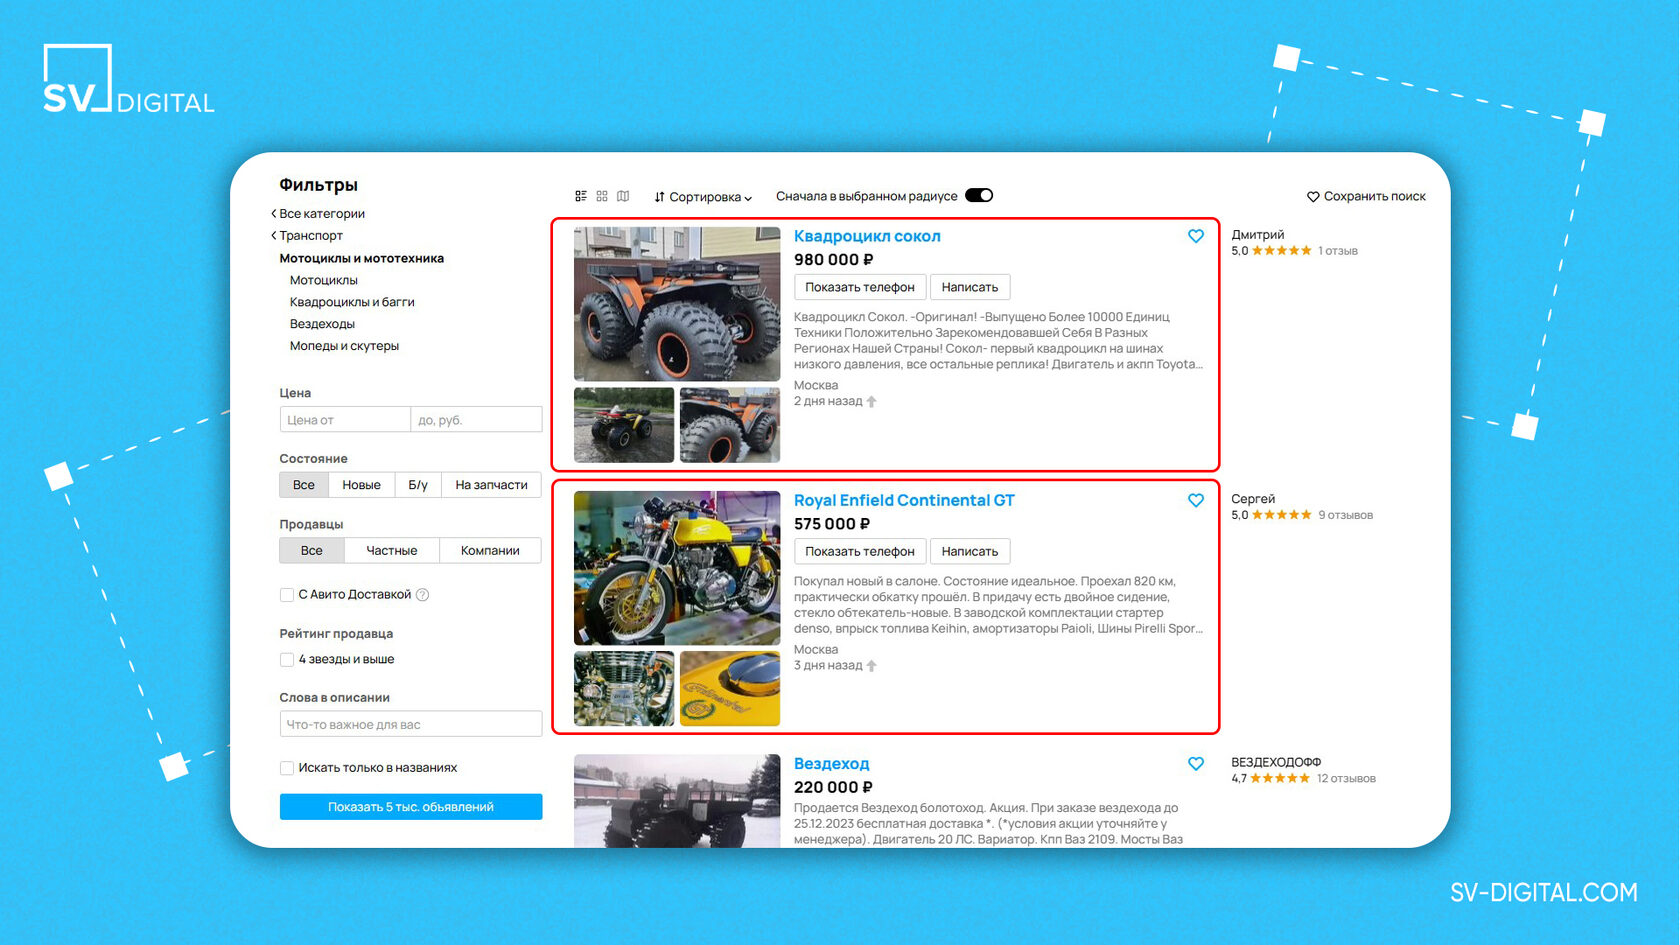The width and height of the screenshot is (1680, 945).
Task: Check Искать только в названиях checkbox
Action: point(287,768)
